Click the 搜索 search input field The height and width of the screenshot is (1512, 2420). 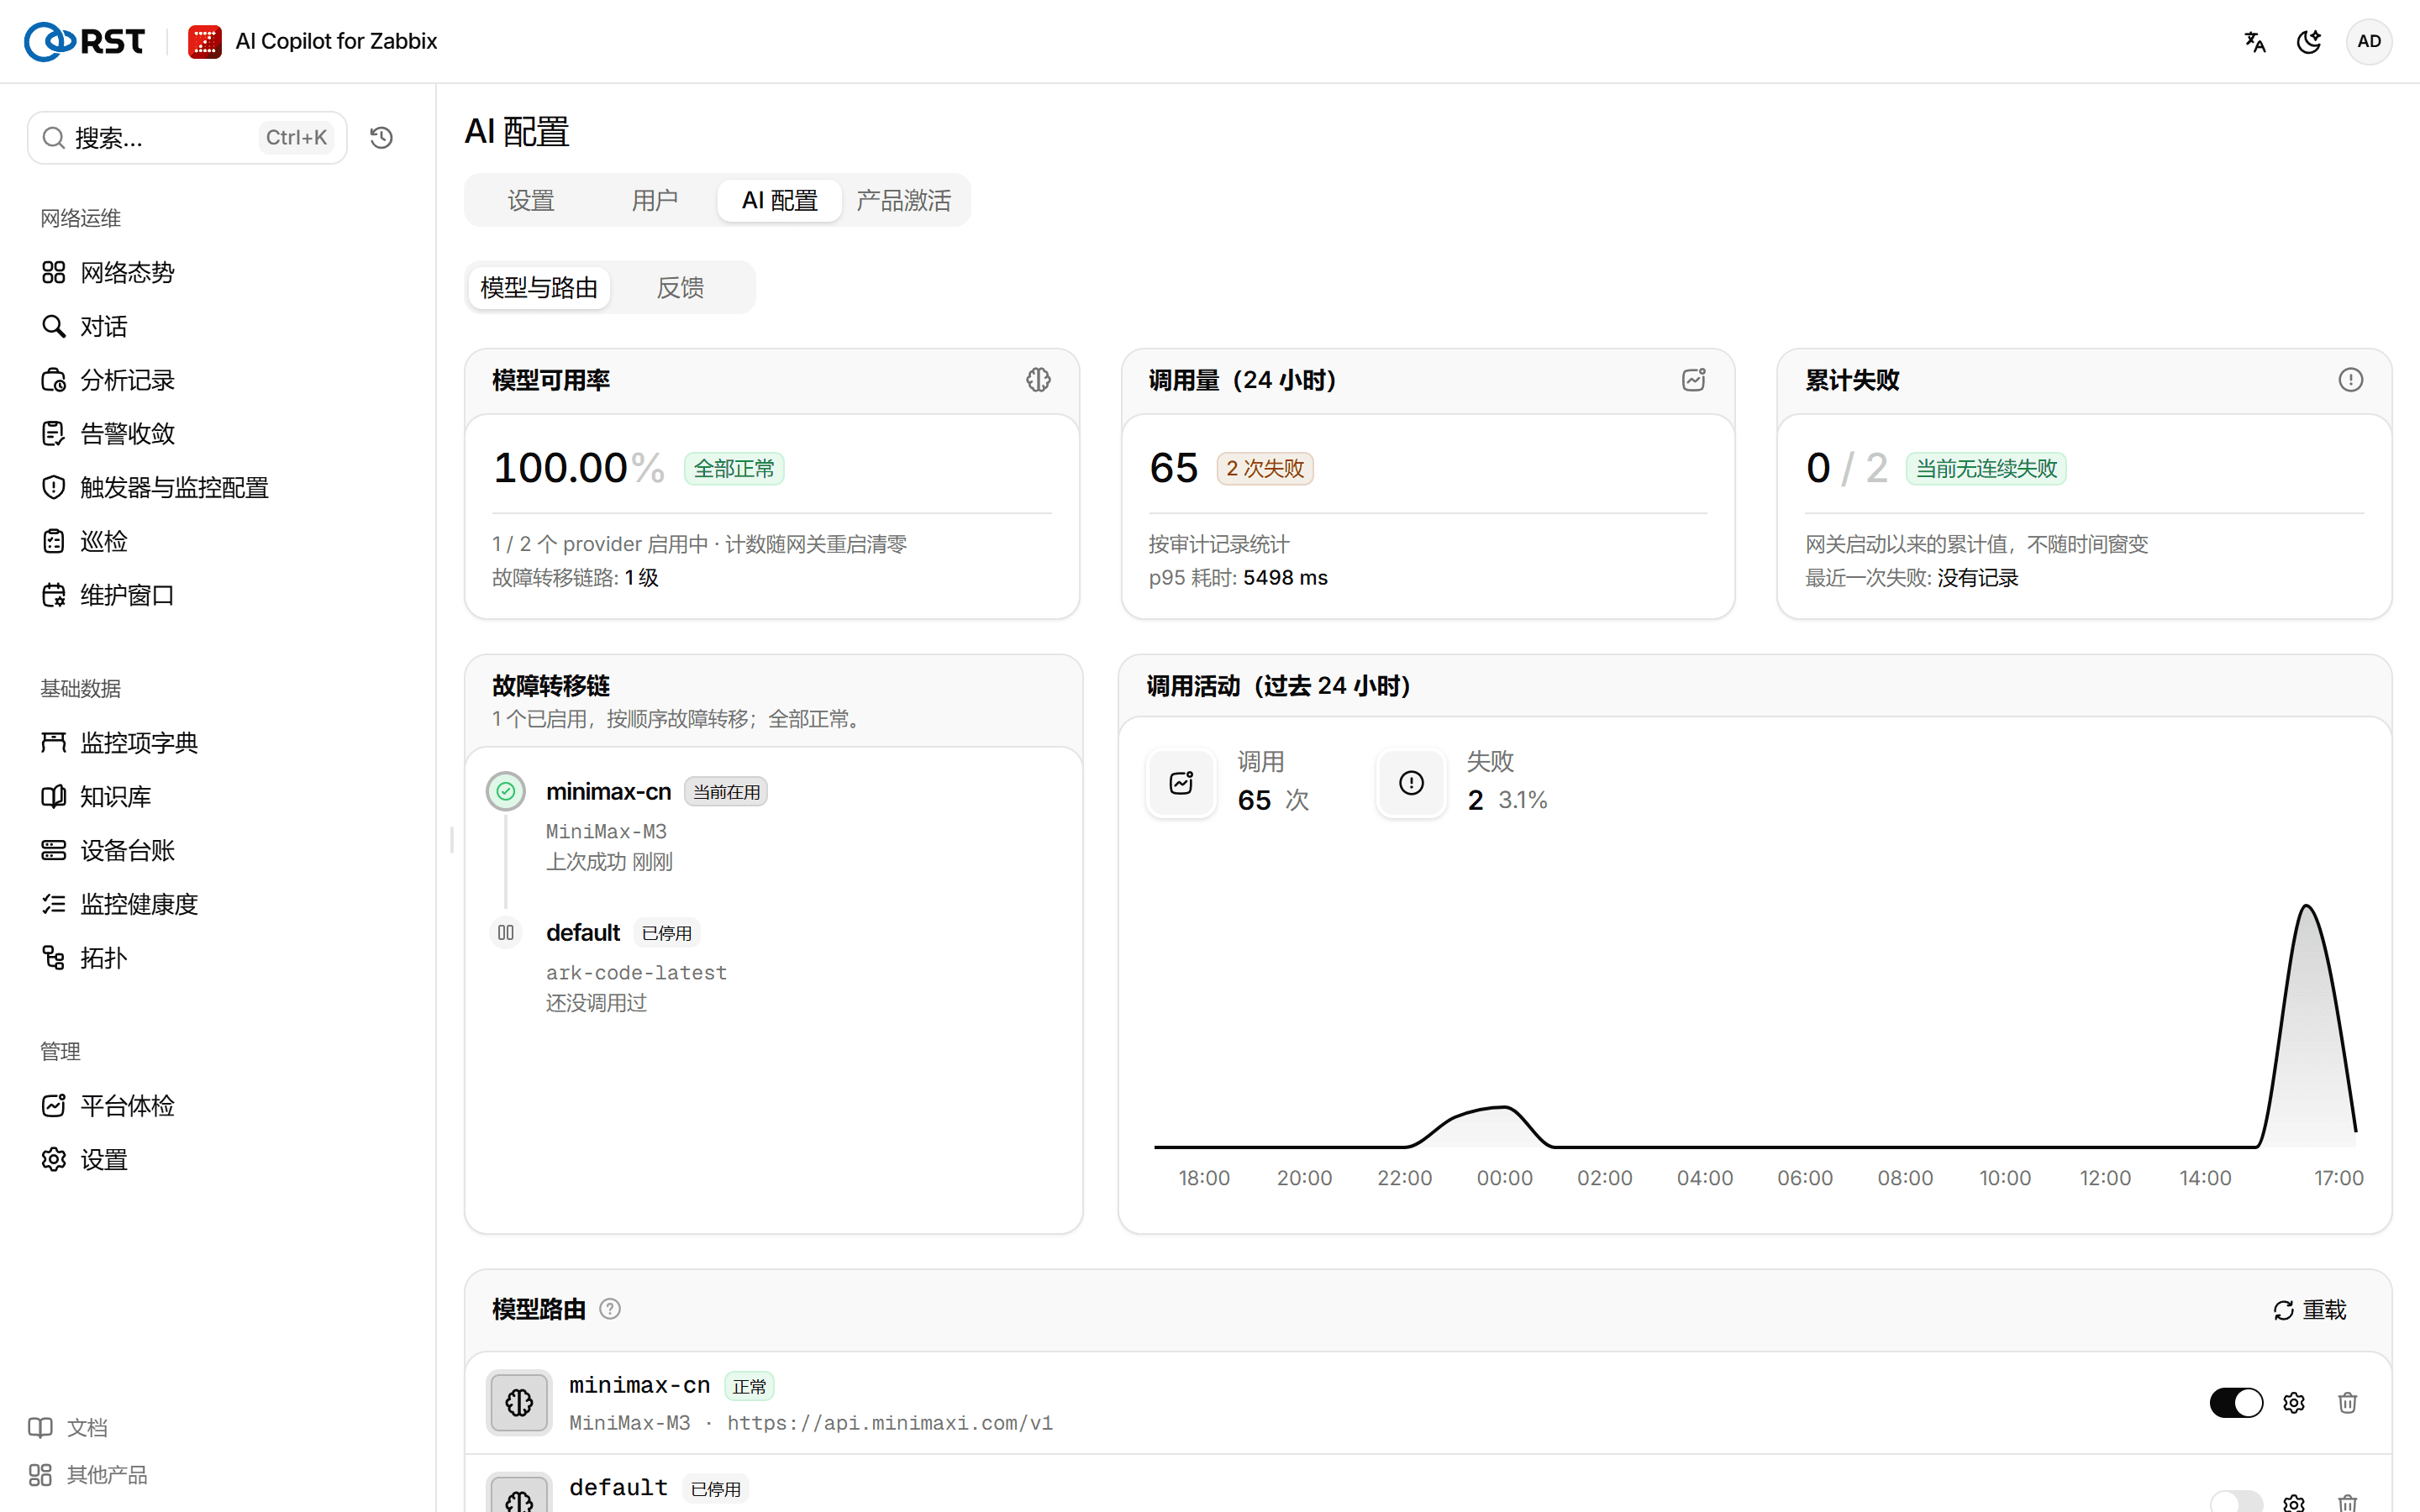[x=187, y=137]
